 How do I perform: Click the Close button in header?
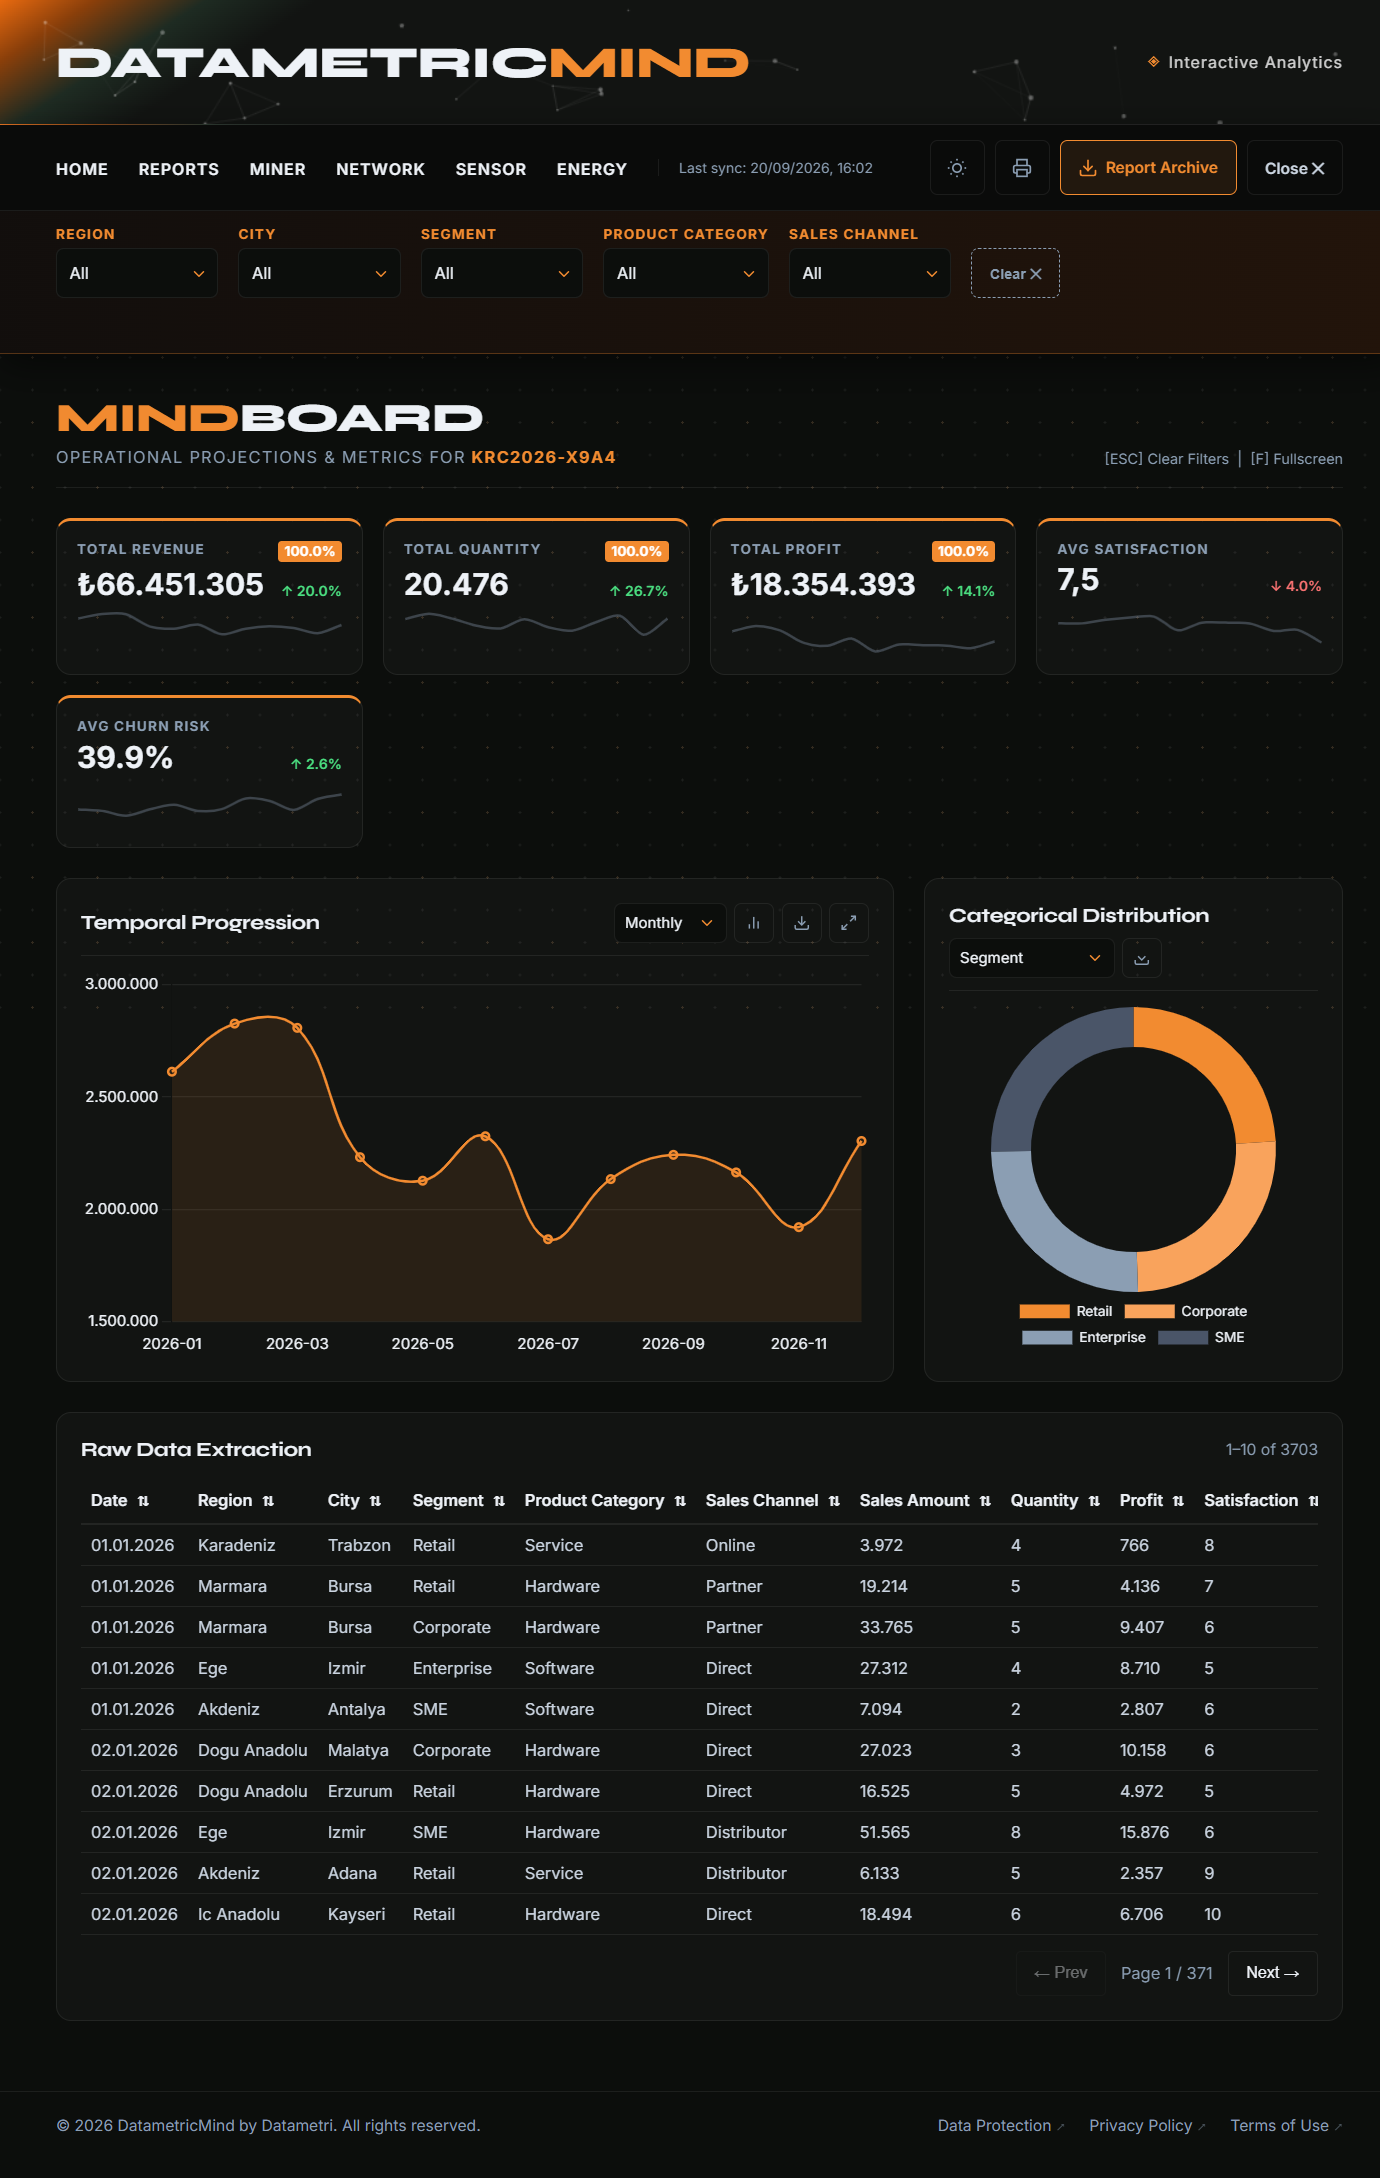pos(1295,168)
